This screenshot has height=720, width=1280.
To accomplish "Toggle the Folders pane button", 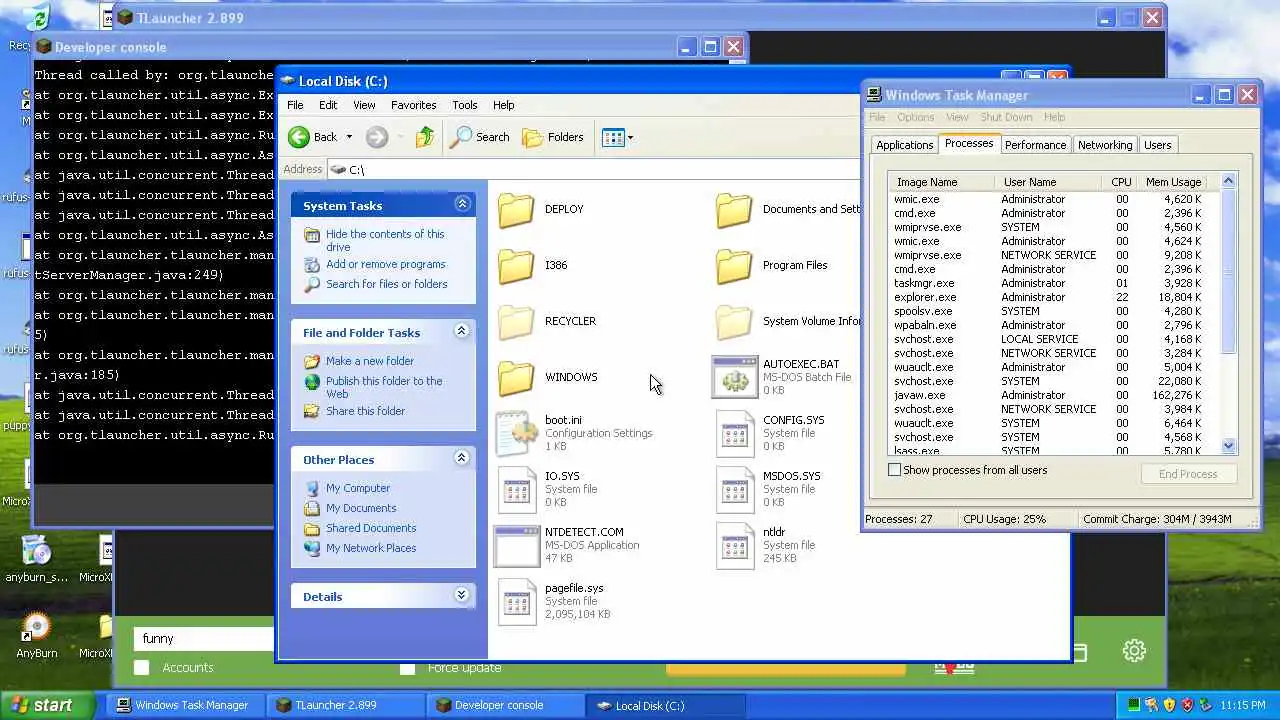I will [x=553, y=137].
